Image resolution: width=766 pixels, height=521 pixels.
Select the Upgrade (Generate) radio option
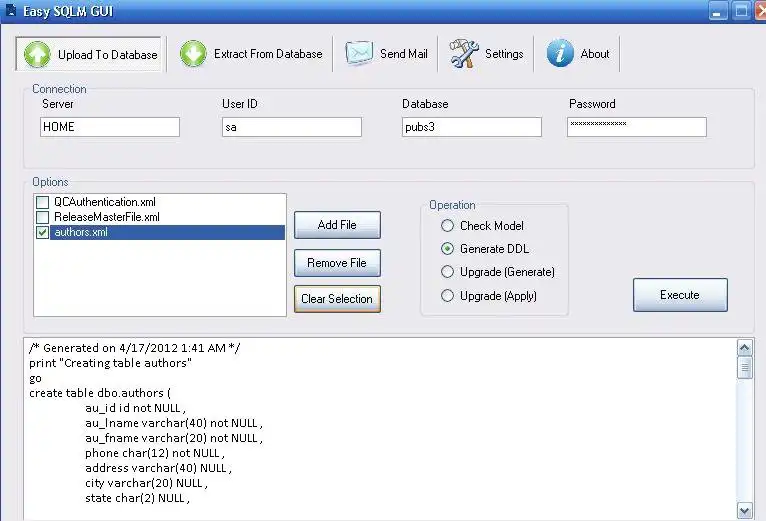point(447,272)
